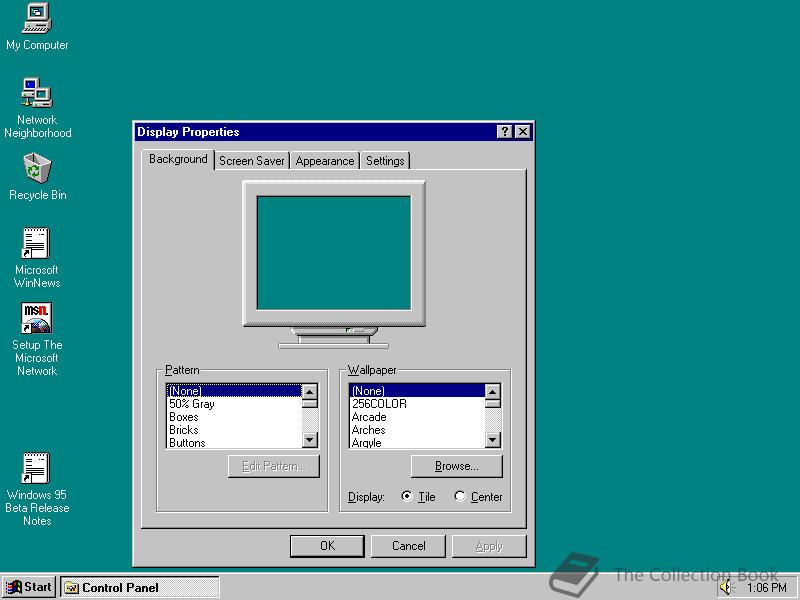Select the Arches wallpaper

point(417,430)
